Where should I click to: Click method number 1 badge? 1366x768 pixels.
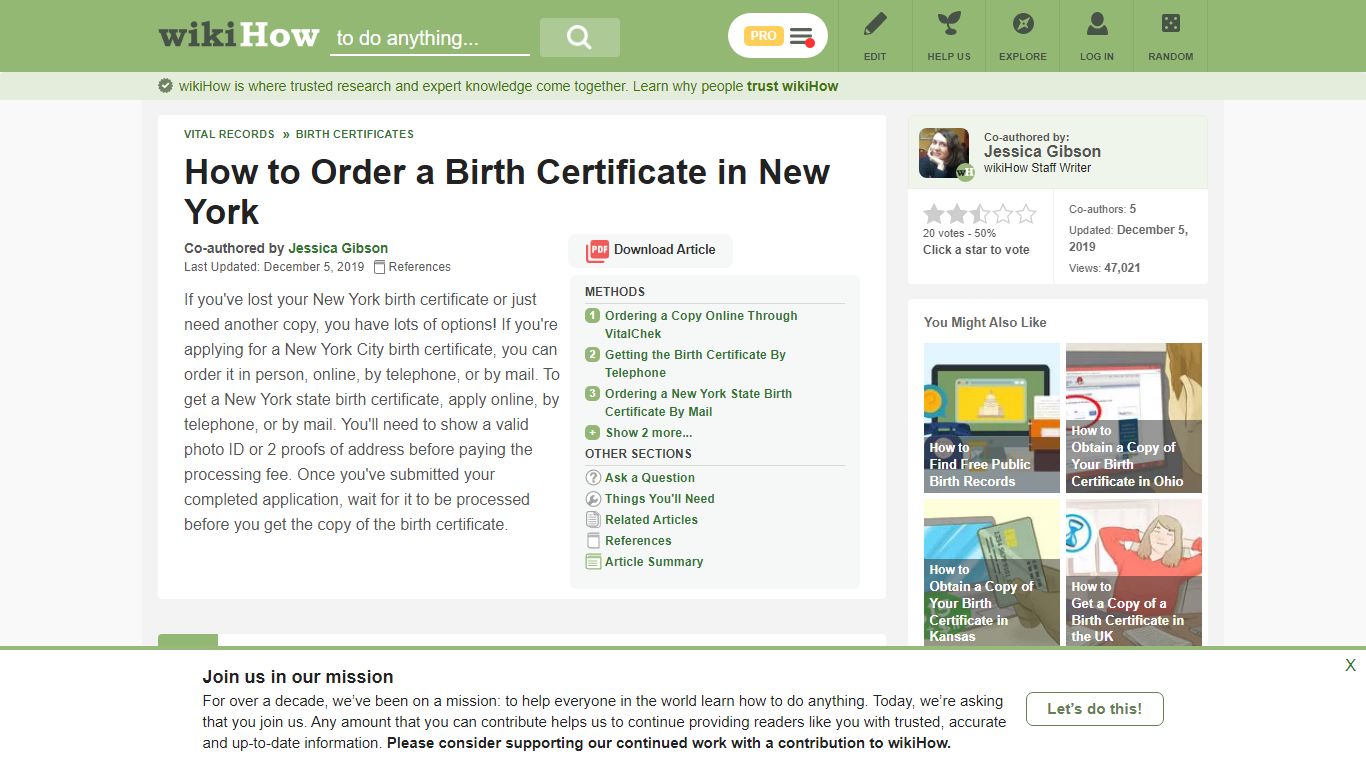pos(593,316)
